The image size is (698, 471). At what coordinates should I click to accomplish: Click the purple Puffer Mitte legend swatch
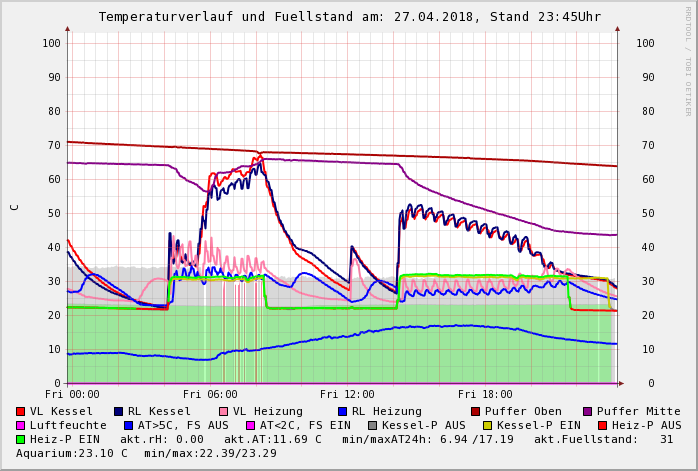pos(588,411)
